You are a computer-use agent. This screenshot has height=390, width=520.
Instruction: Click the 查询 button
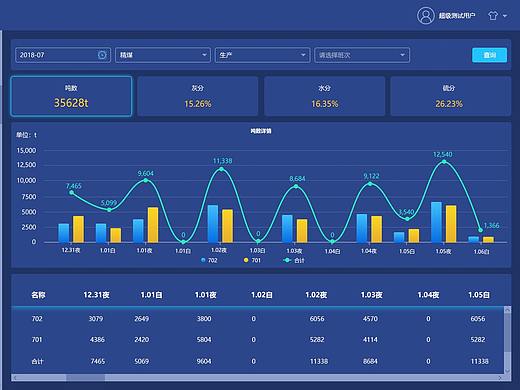pos(489,55)
